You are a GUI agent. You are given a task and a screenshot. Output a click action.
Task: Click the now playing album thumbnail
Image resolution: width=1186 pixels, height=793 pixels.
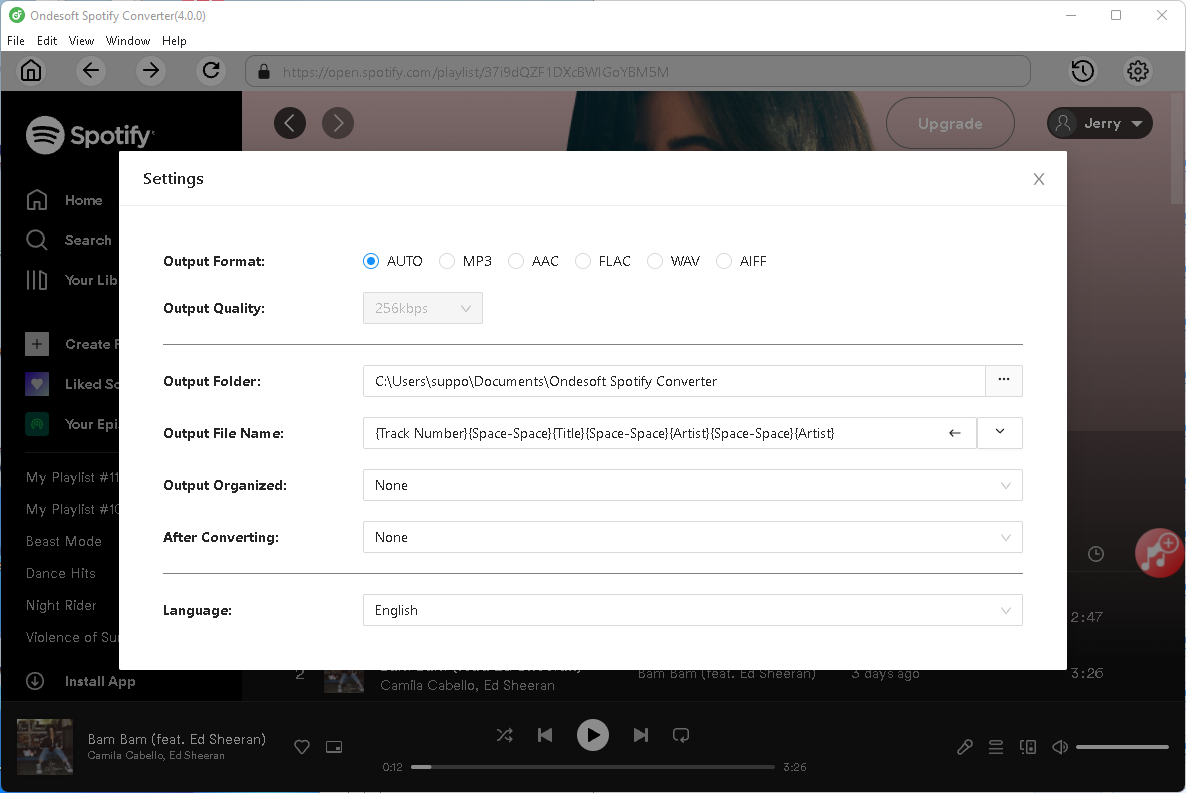point(45,747)
